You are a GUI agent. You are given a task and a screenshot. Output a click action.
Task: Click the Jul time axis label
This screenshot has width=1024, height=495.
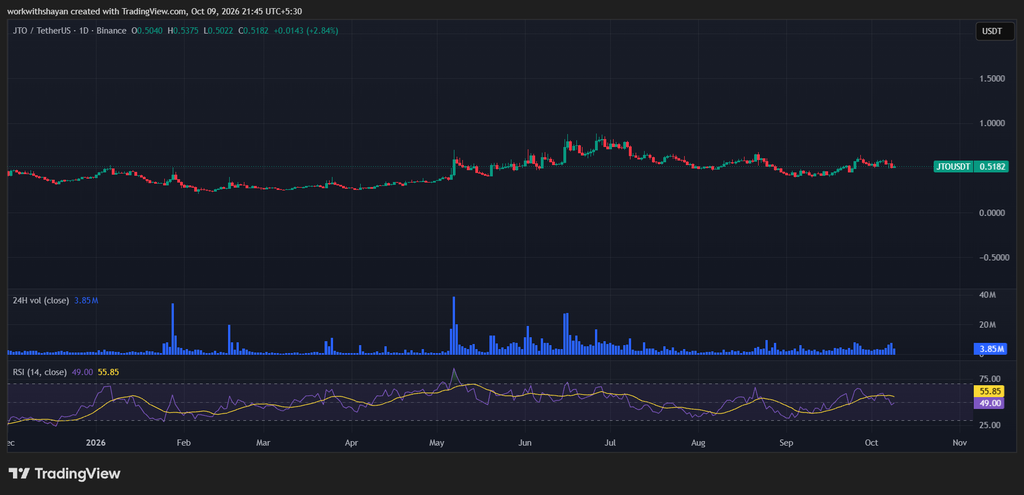click(x=610, y=443)
